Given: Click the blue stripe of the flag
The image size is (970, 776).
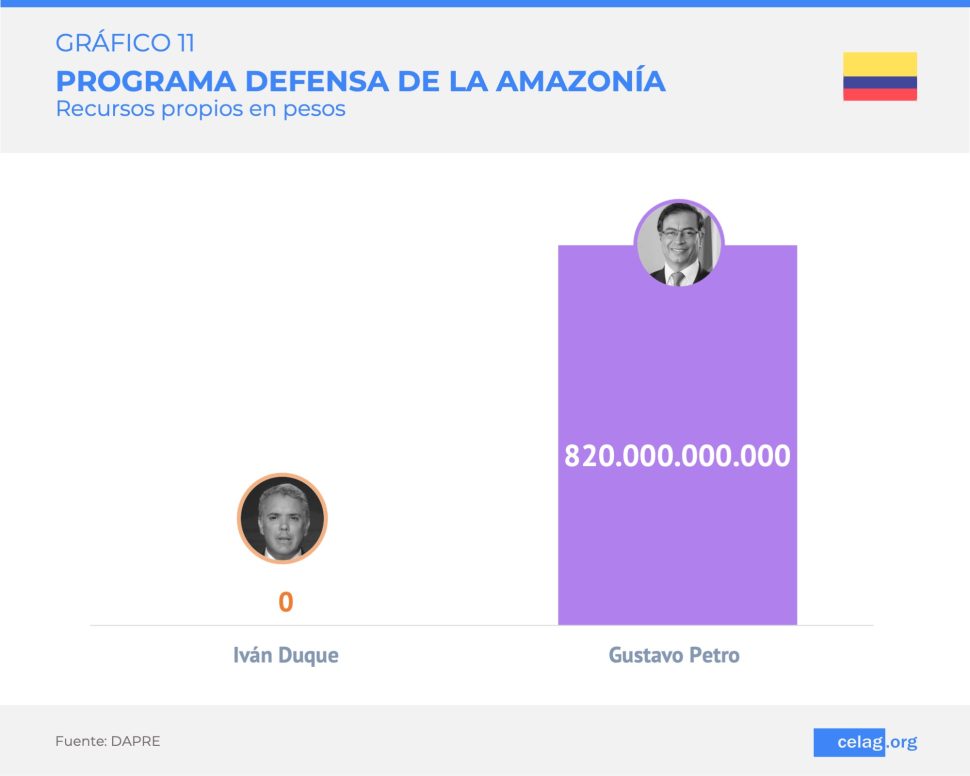Looking at the screenshot, I should coord(880,83).
